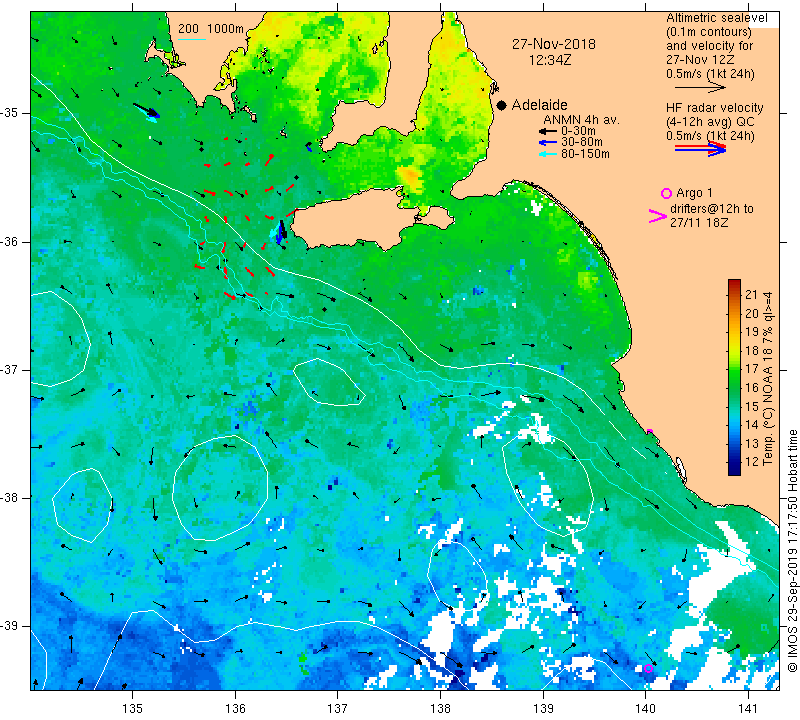Click the "Altimetric sealevel" legend title
This screenshot has height=720, width=800.
(716, 18)
